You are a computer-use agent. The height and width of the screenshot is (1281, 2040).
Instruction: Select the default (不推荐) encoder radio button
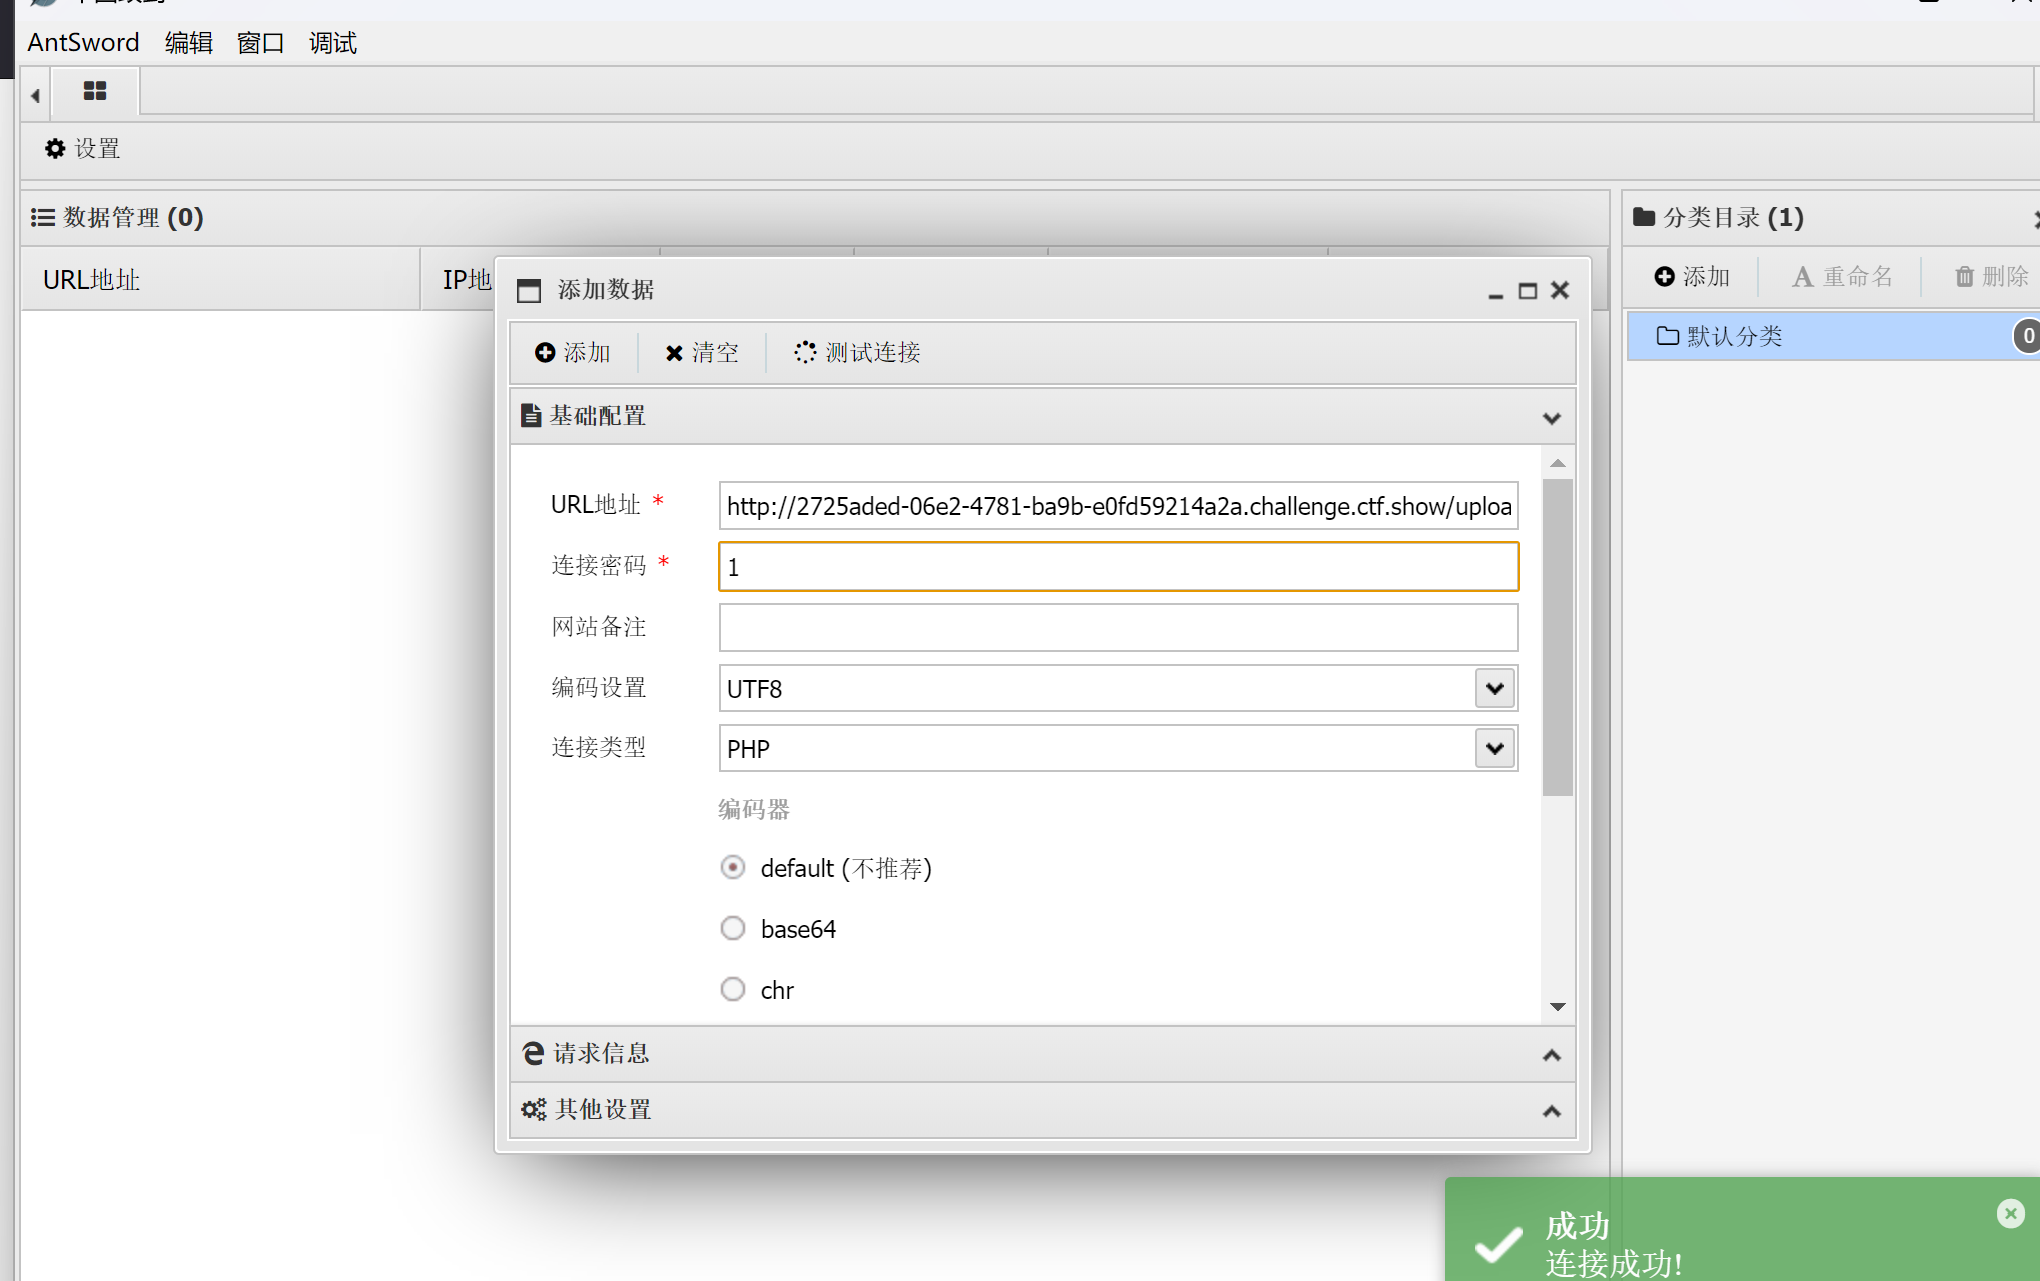733,867
